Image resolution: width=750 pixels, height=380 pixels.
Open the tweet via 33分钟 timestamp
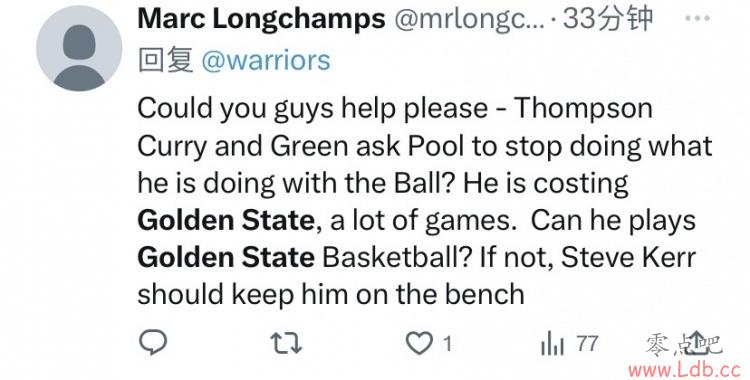click(x=607, y=19)
